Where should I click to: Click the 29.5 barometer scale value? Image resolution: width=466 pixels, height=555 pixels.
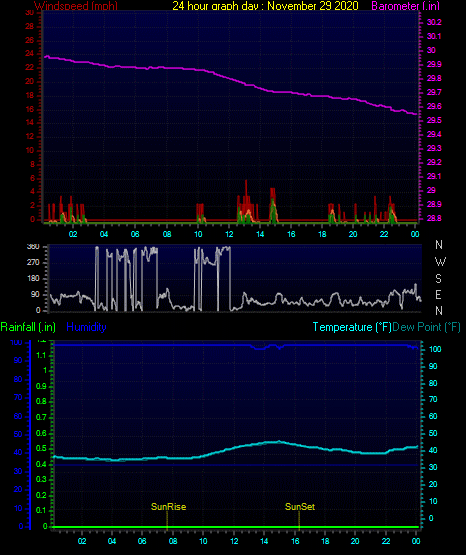434,120
